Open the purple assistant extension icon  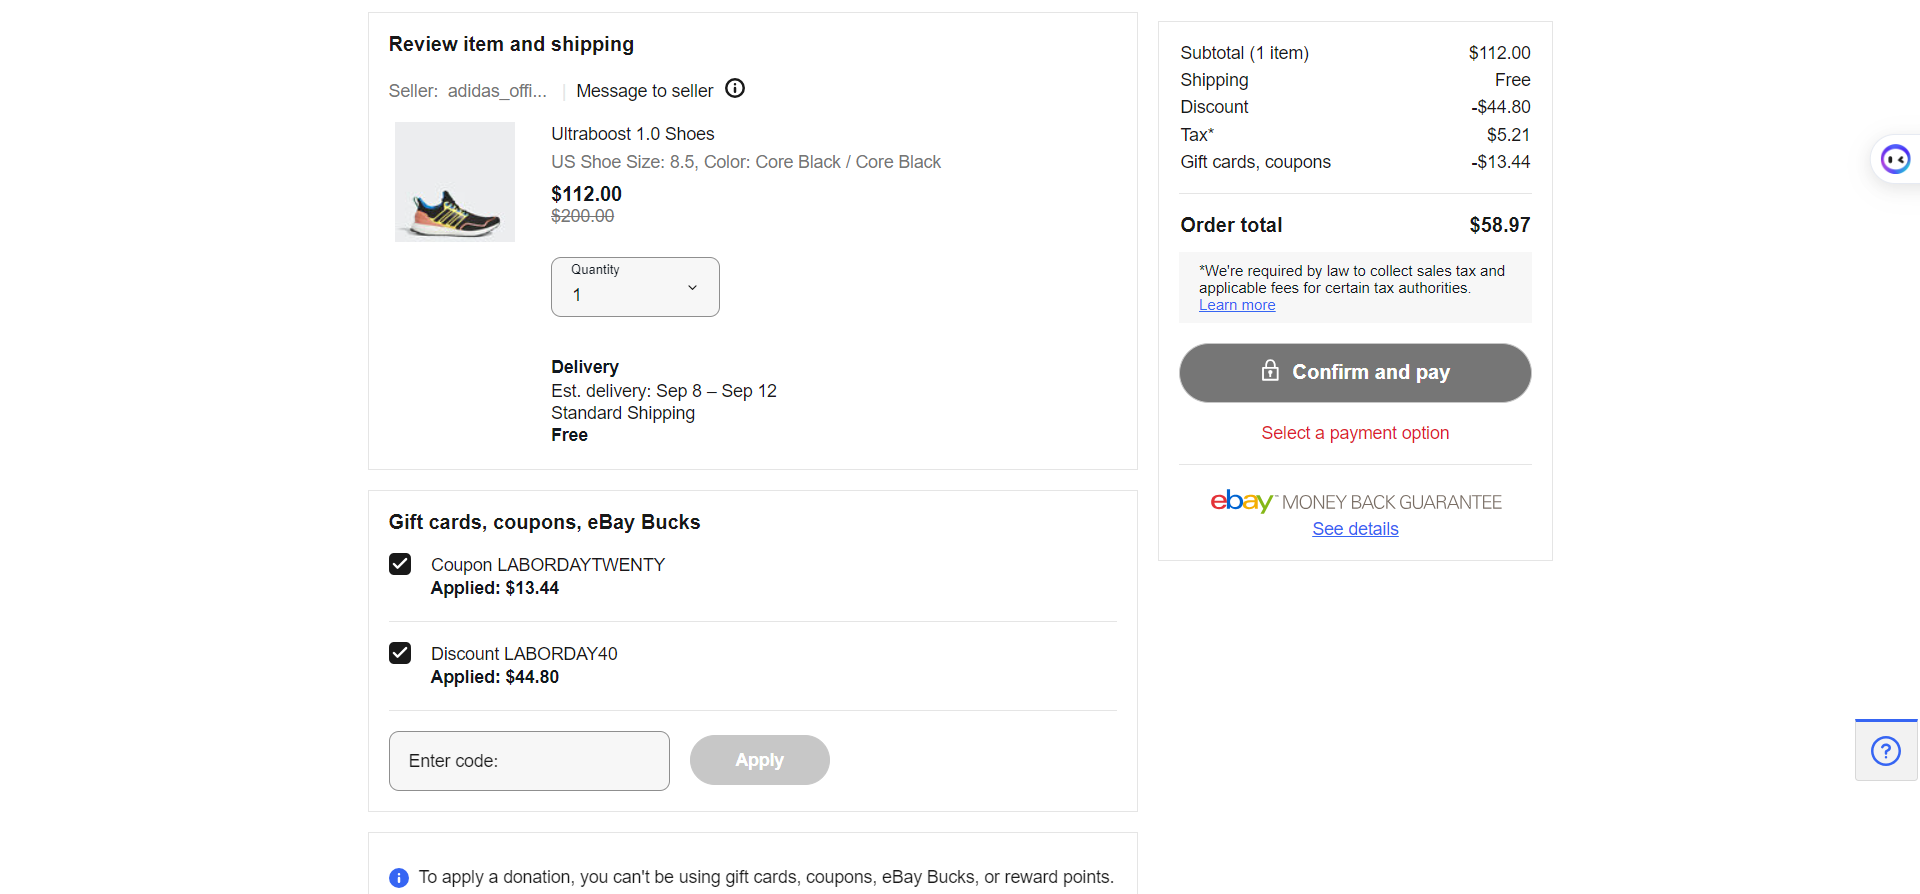coord(1895,159)
